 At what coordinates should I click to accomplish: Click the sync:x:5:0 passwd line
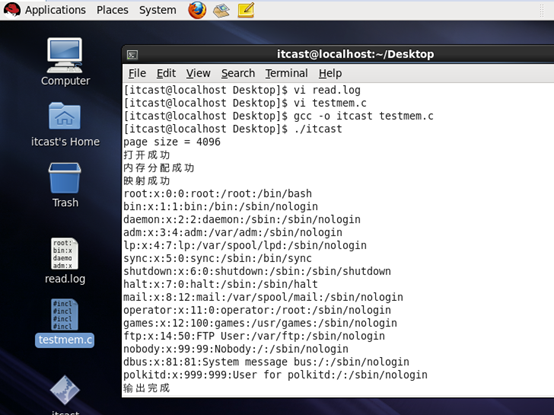(218, 259)
